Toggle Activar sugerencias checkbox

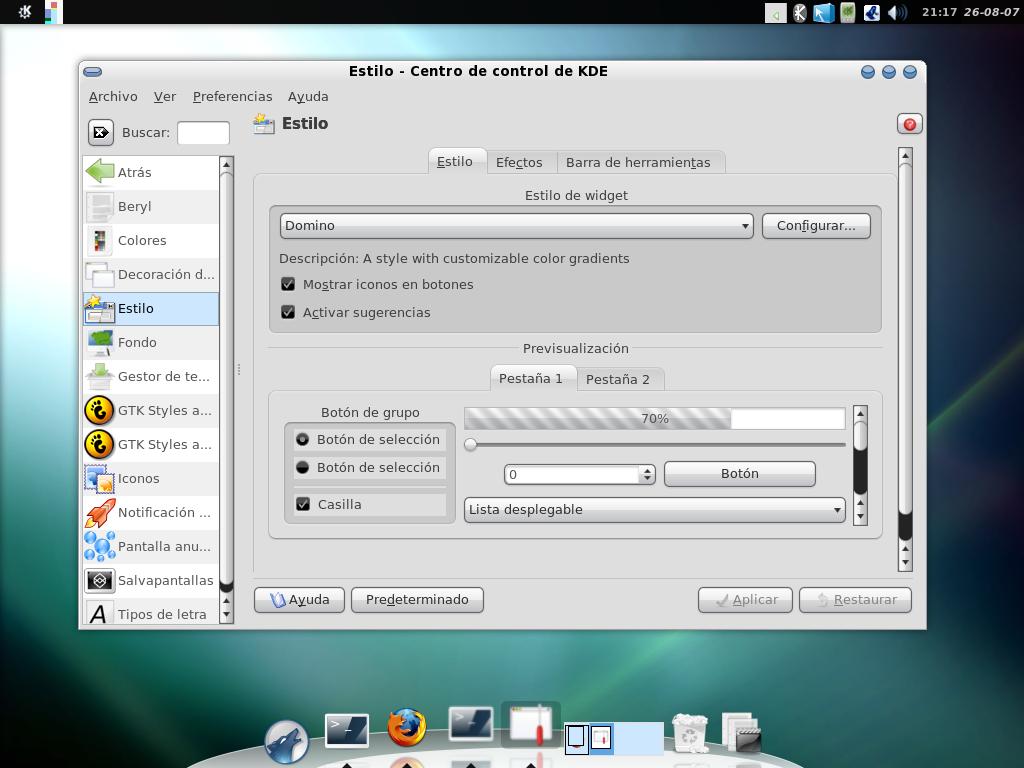[288, 312]
